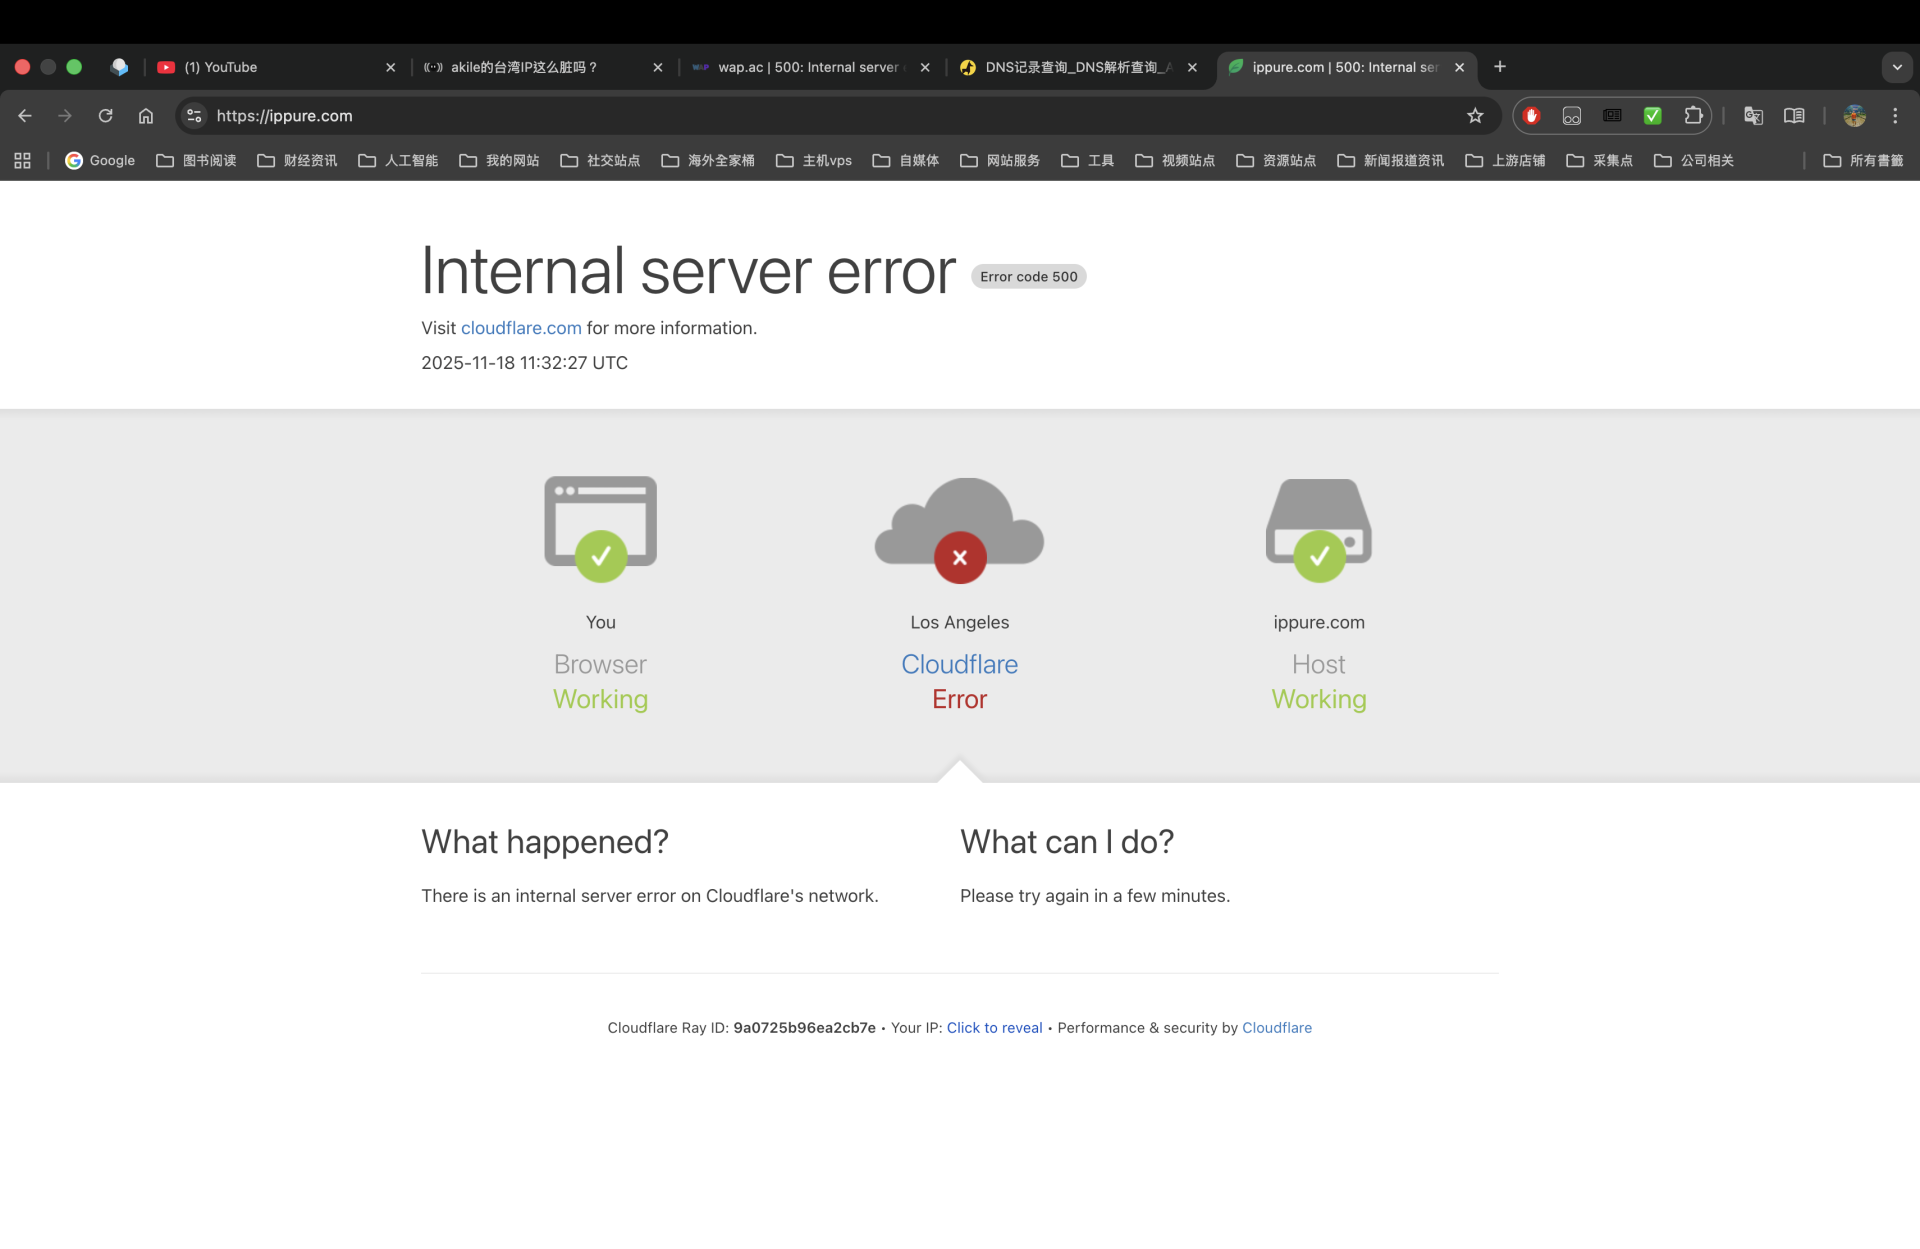Click the forward navigation arrow

65,116
